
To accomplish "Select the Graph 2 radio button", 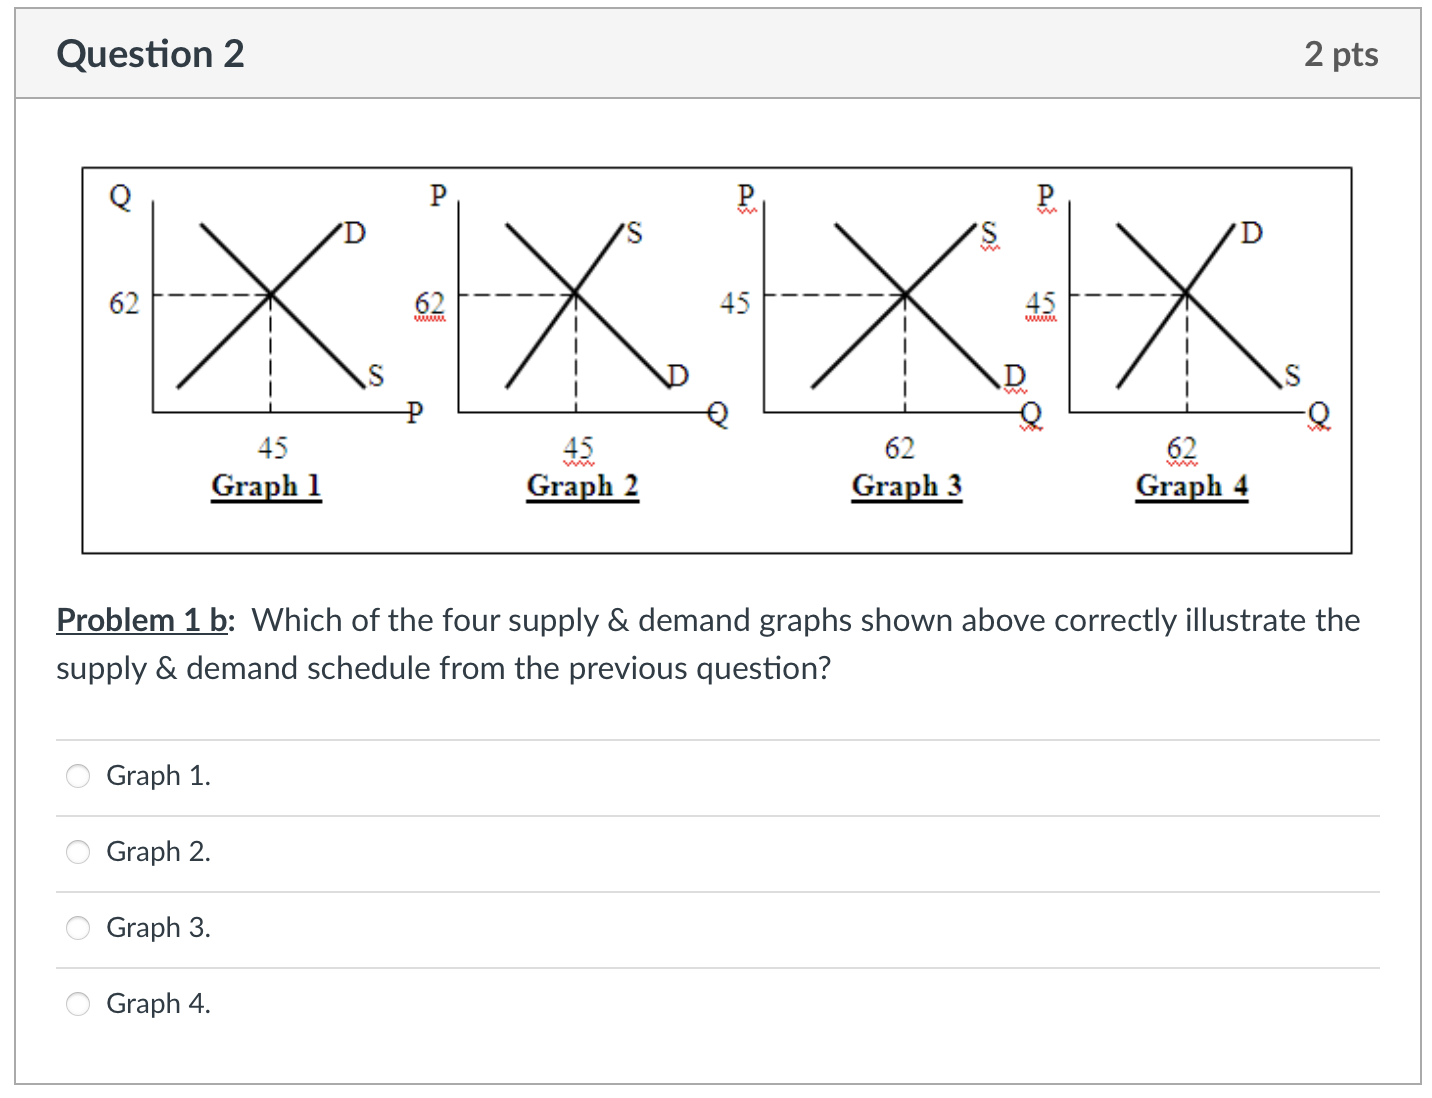I will (x=77, y=852).
